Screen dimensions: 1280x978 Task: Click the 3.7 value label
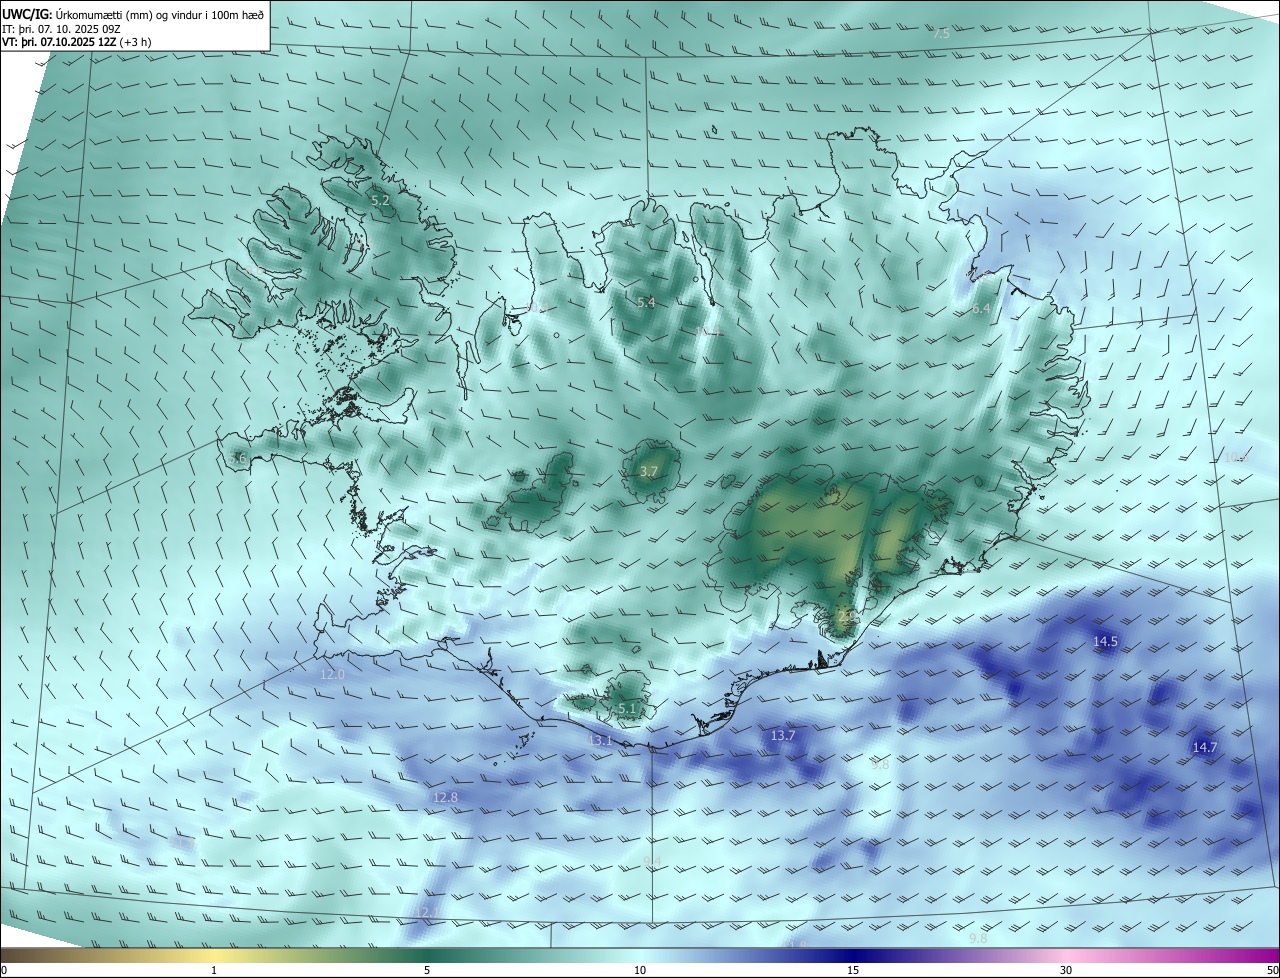tap(649, 471)
